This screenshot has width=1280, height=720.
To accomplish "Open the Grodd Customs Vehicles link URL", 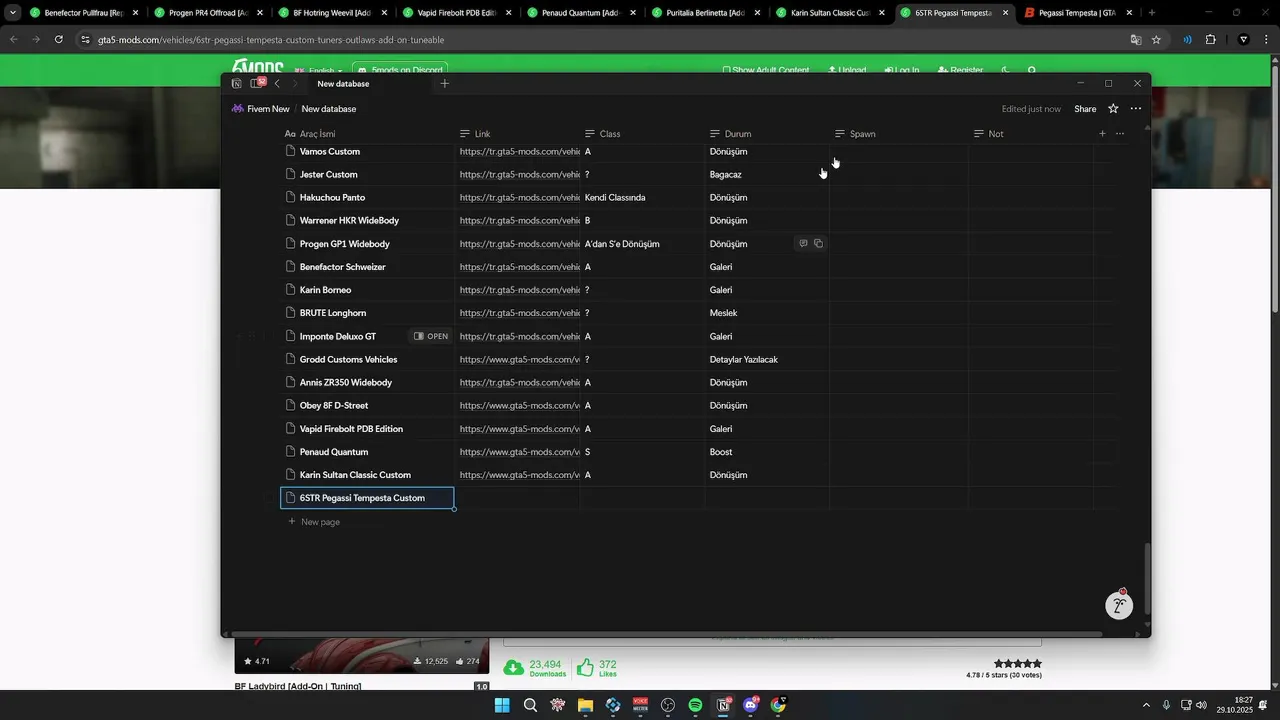I will pos(519,360).
